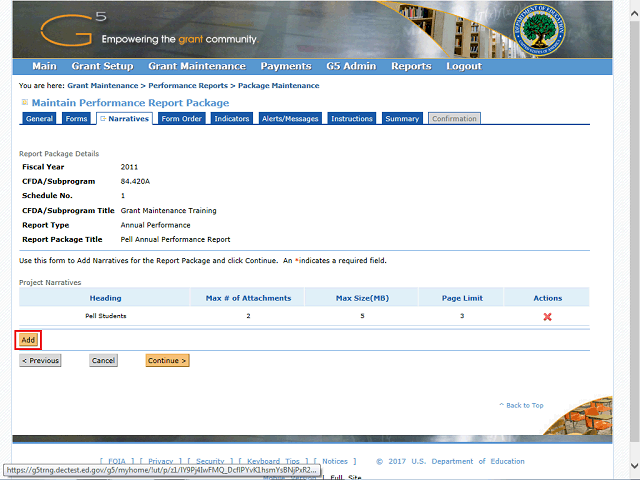Open the G5 Admin menu

[351, 66]
